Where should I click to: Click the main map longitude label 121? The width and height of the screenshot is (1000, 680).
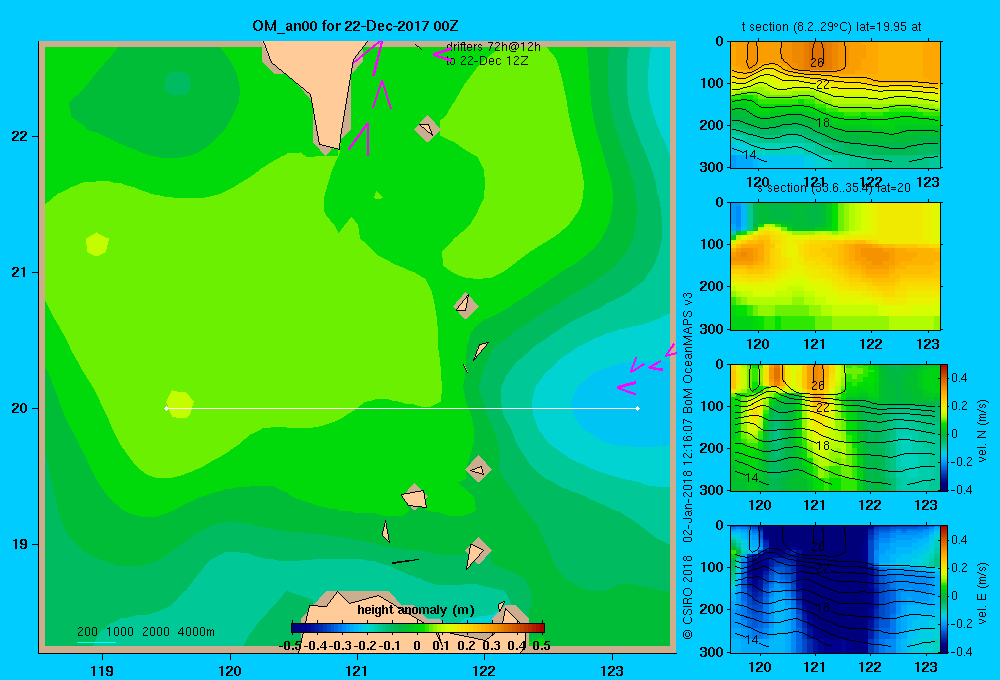point(357,670)
